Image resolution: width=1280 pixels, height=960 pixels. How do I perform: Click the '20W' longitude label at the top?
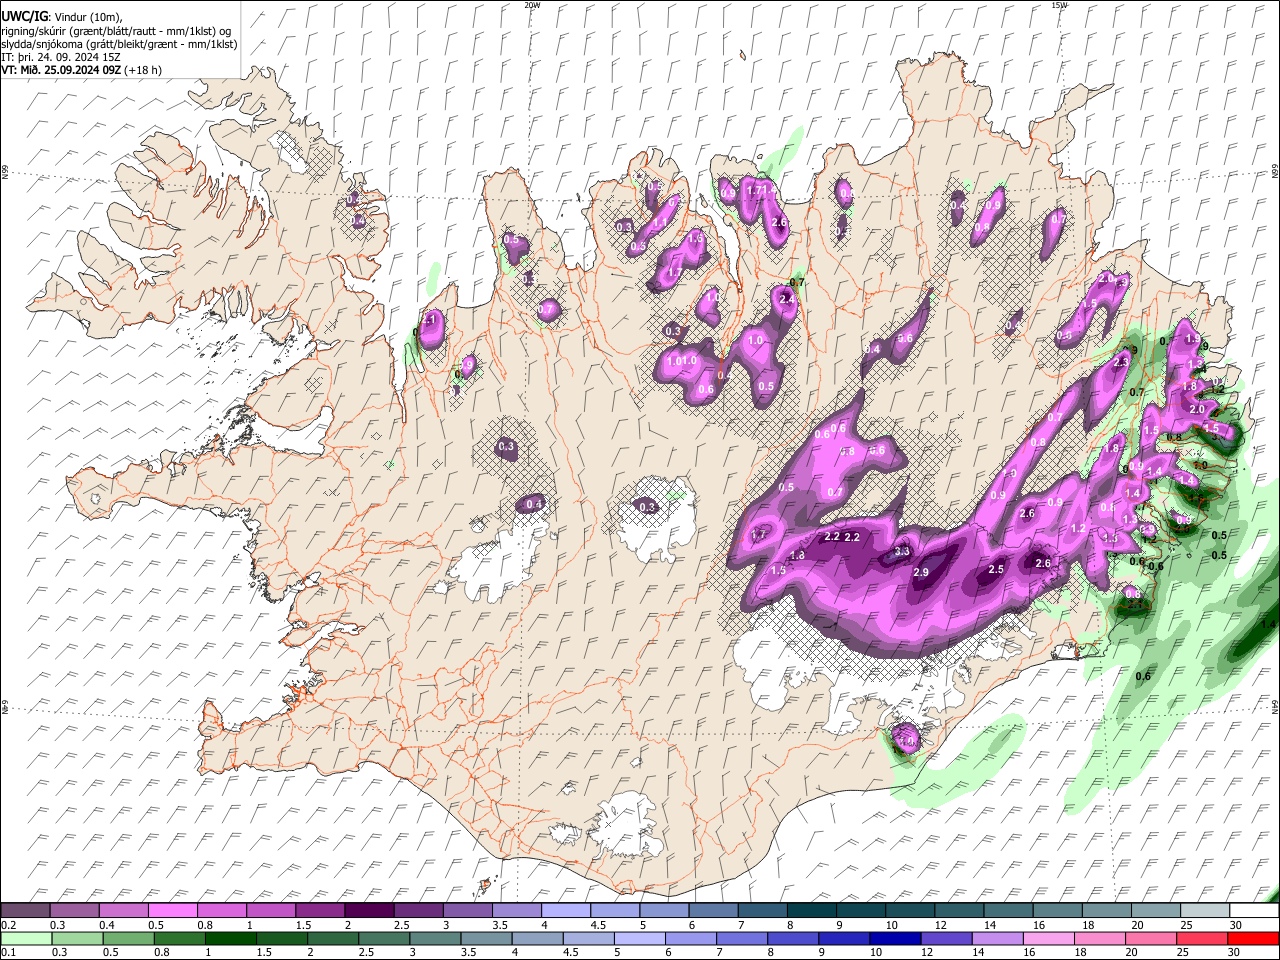[532, 5]
